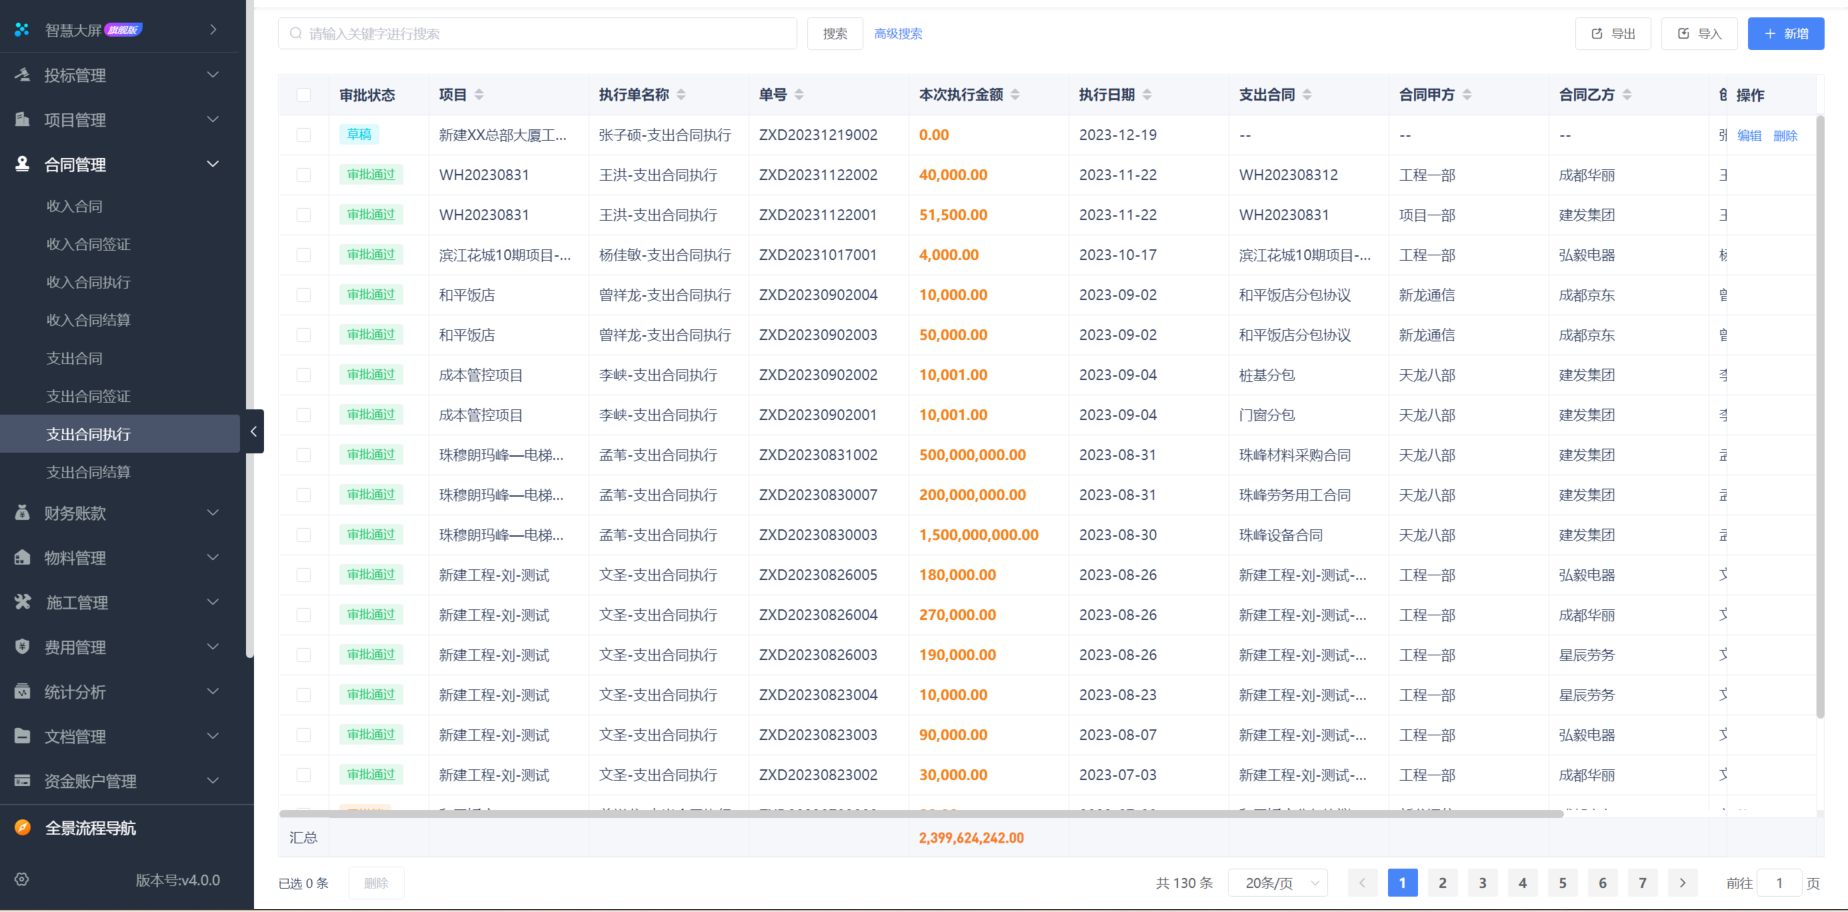Click the 施工管理 tools icon
The image size is (1848, 912).
click(x=22, y=602)
